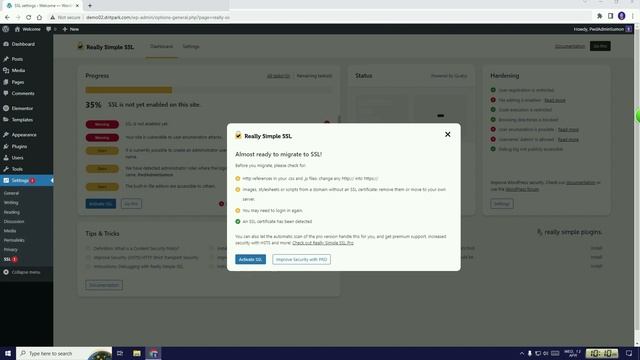Open a new browser tab
The width and height of the screenshot is (640, 360).
click(x=90, y=6)
